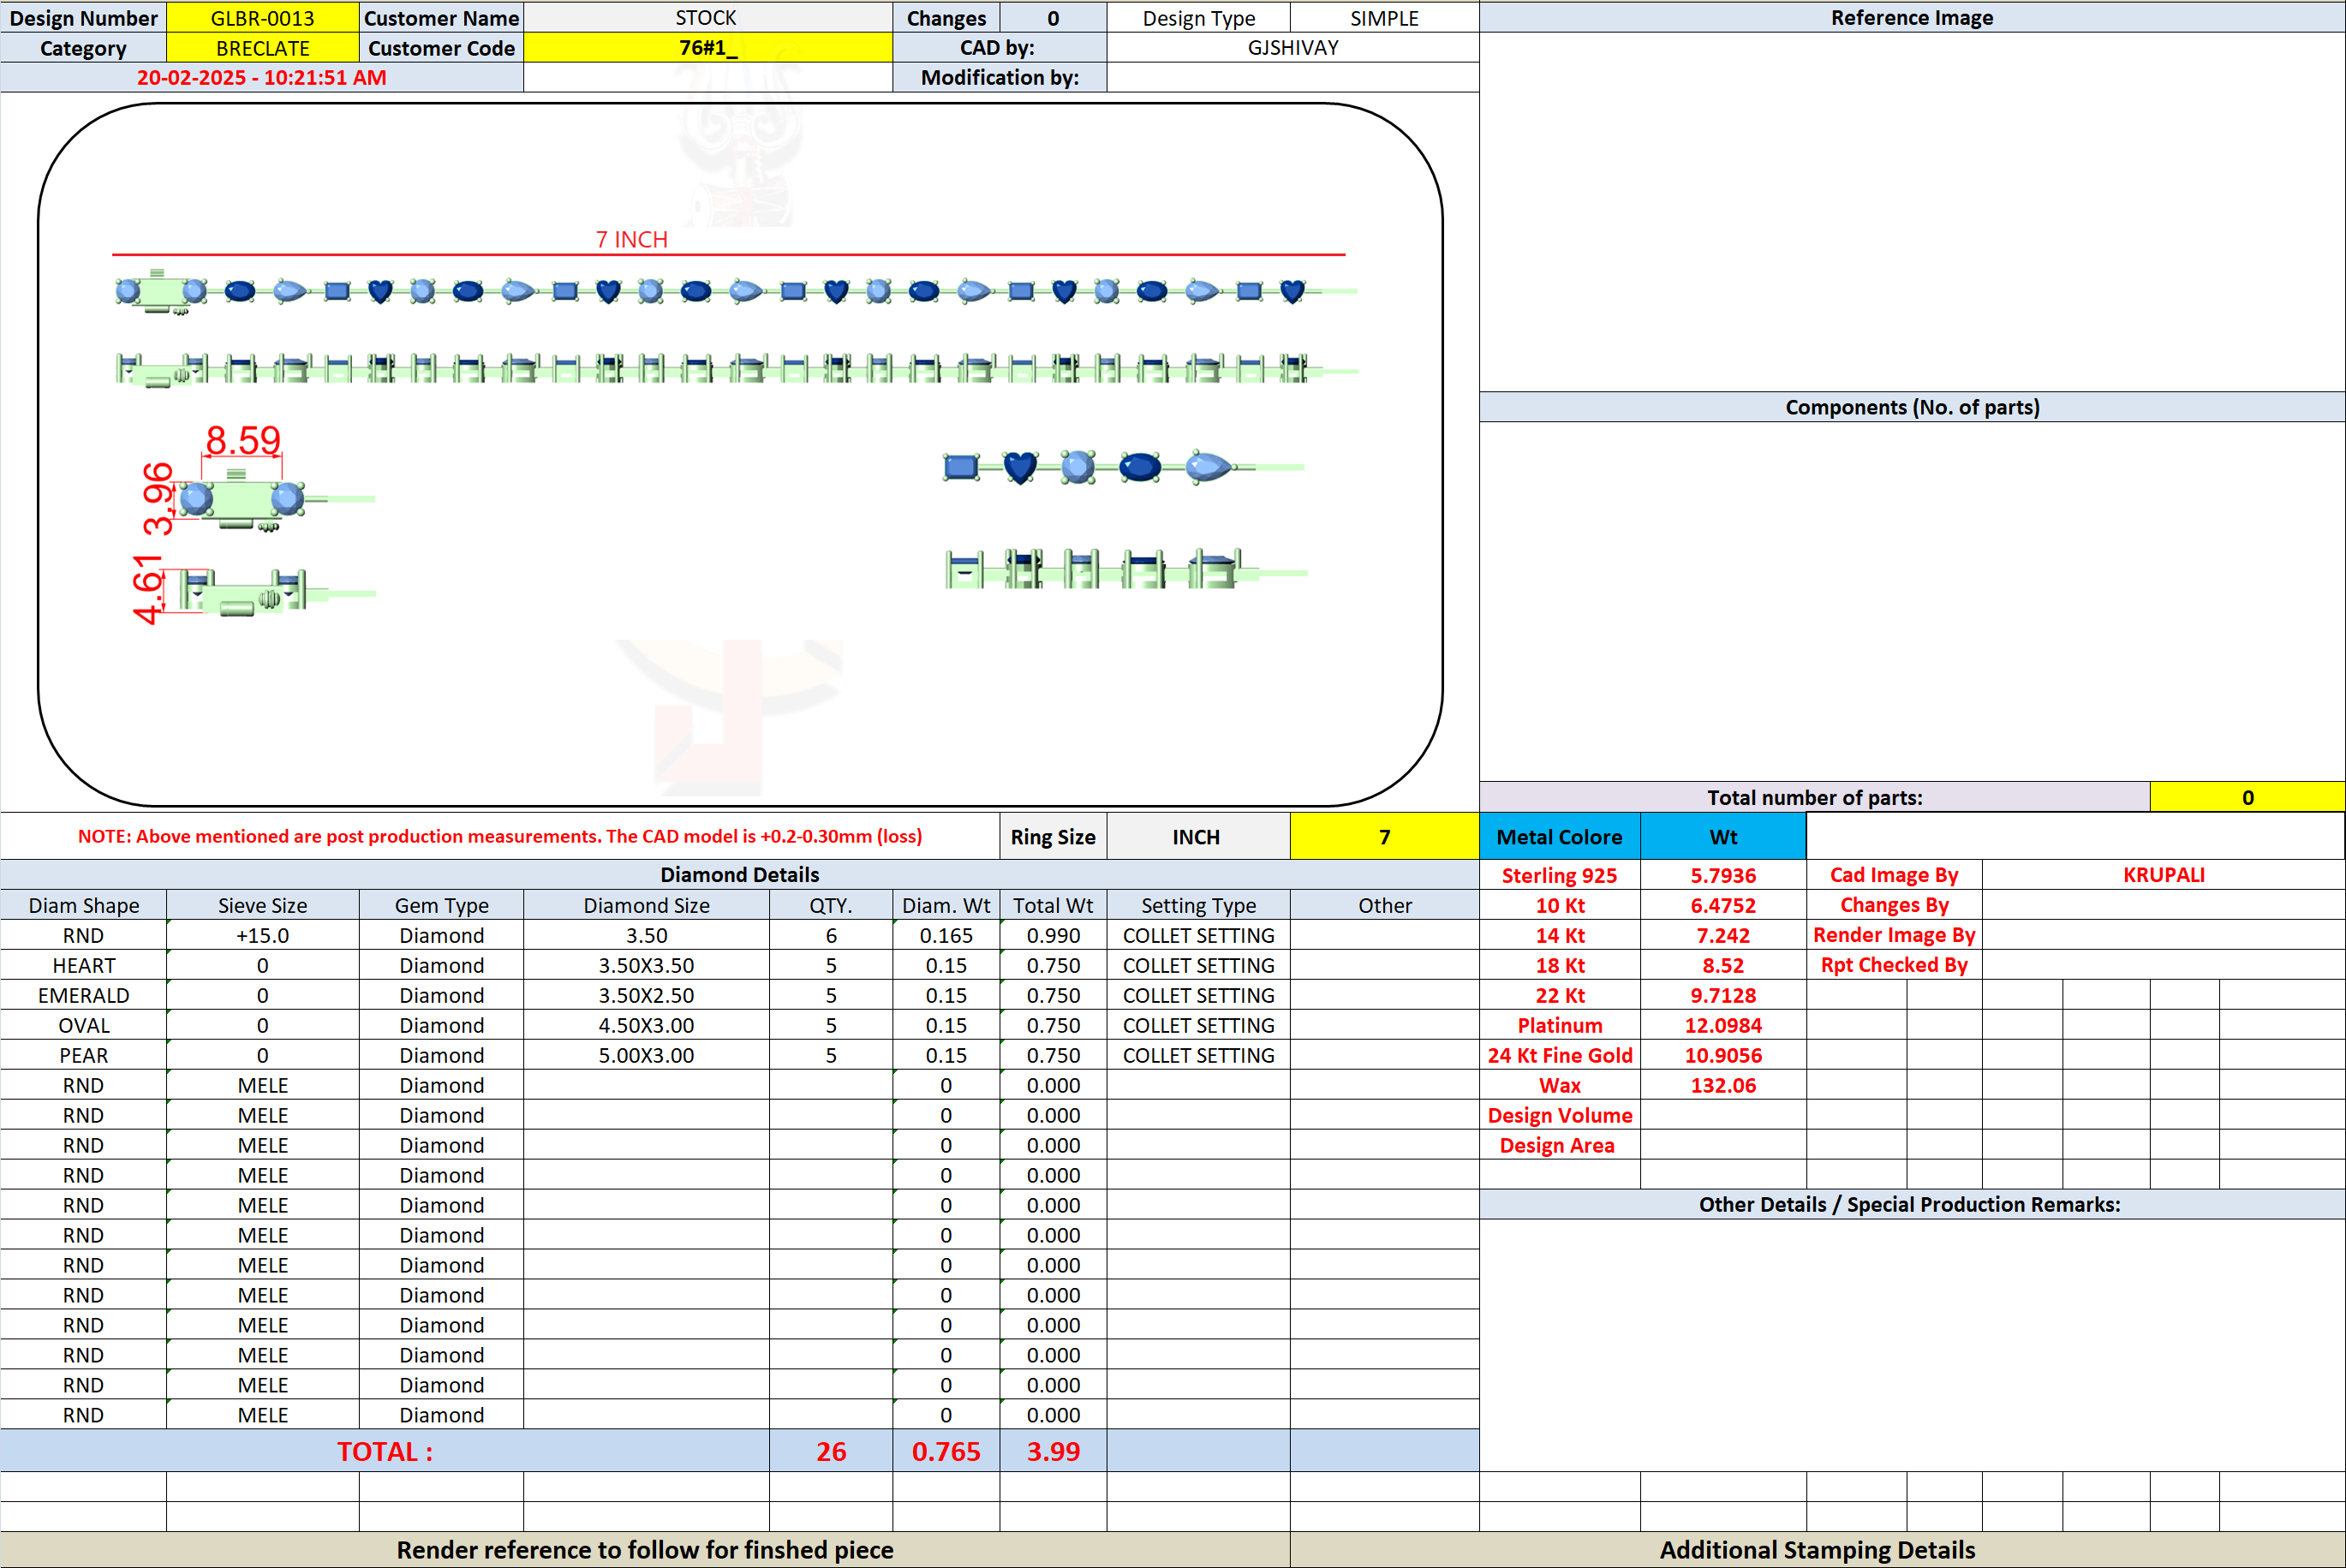Image resolution: width=2346 pixels, height=1568 pixels.
Task: Select the 14 Kt weight 7.242
Action: tap(1723, 935)
